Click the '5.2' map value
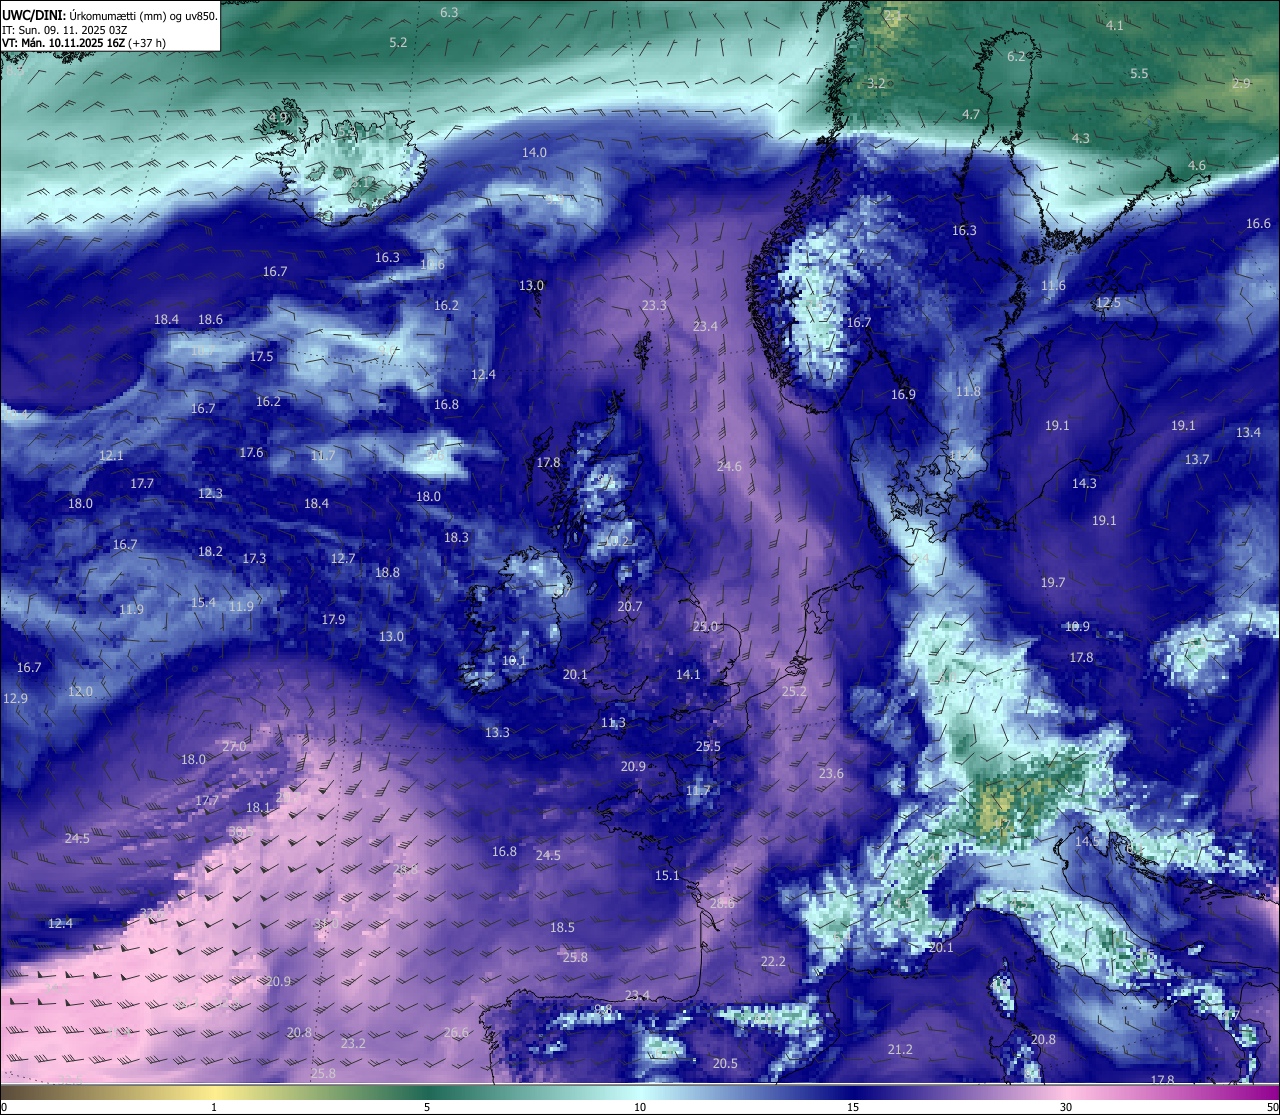This screenshot has height=1115, width=1280. [398, 42]
